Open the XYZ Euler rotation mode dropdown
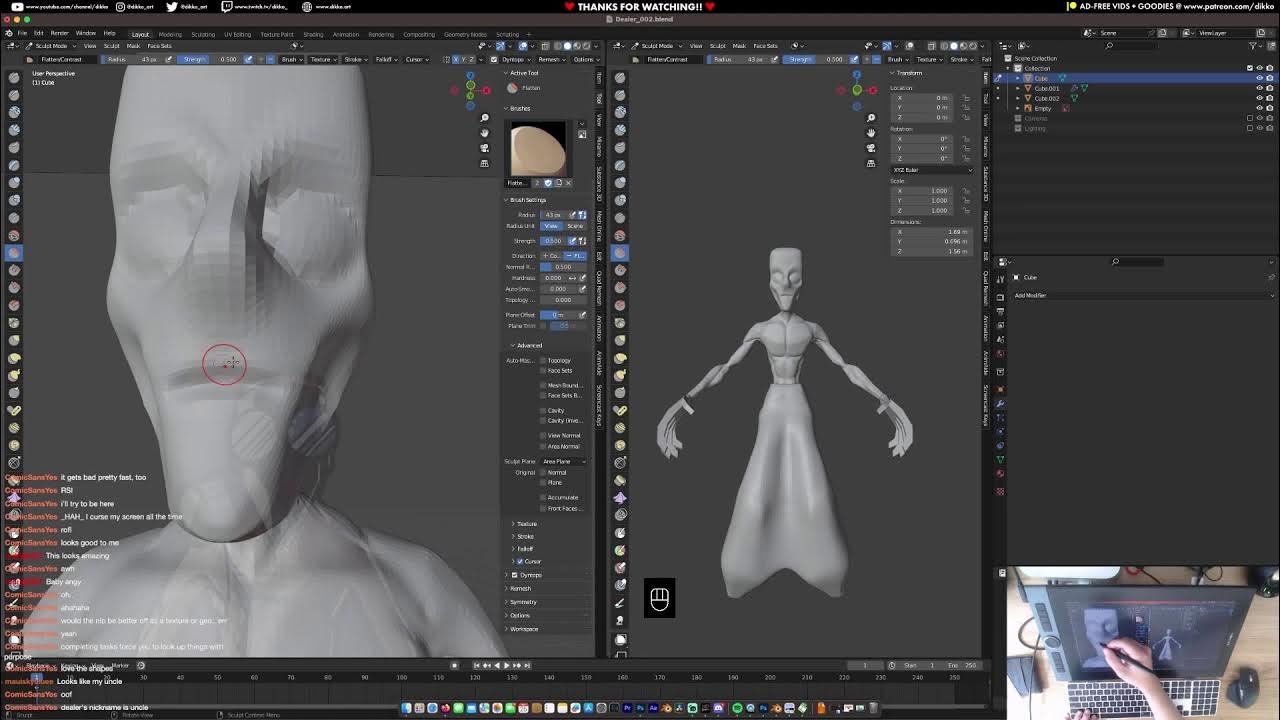Screen dimensions: 1280x720 931,170
